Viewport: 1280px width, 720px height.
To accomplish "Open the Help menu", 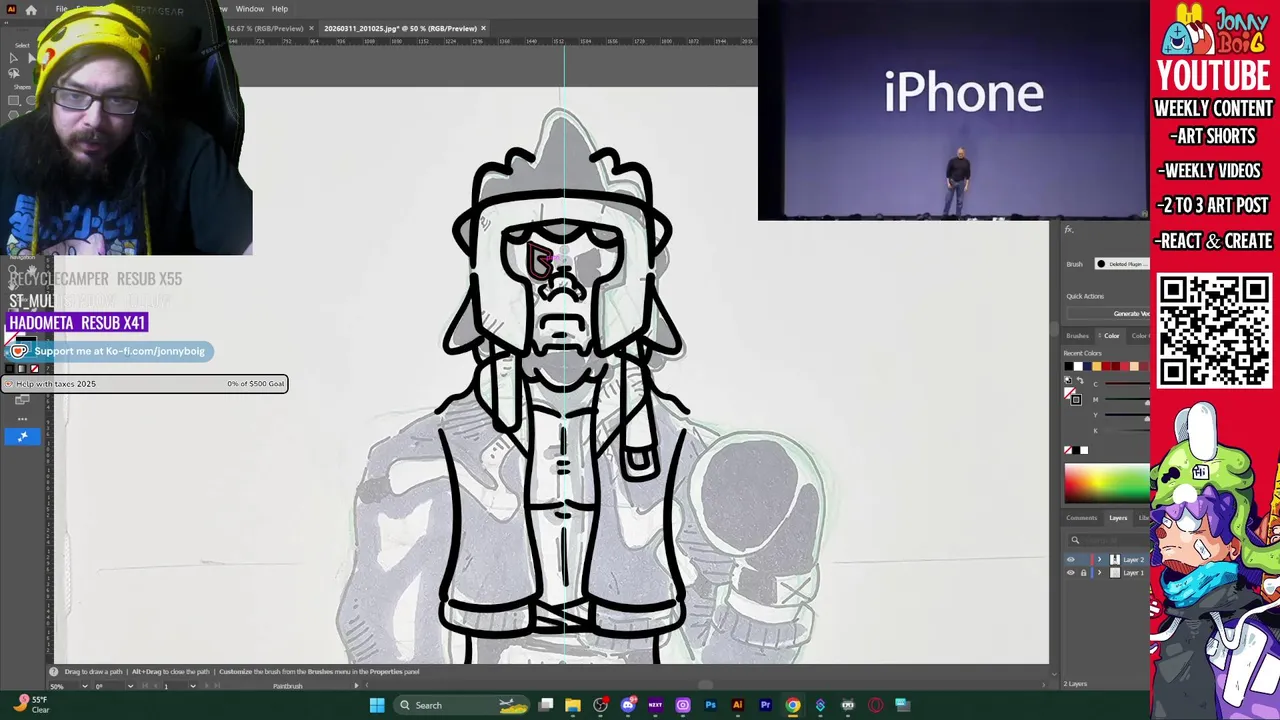I will pyautogui.click(x=280, y=9).
